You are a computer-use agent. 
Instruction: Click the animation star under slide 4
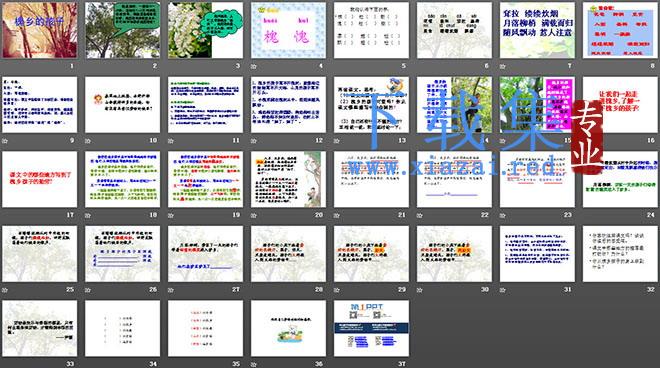(x=253, y=66)
